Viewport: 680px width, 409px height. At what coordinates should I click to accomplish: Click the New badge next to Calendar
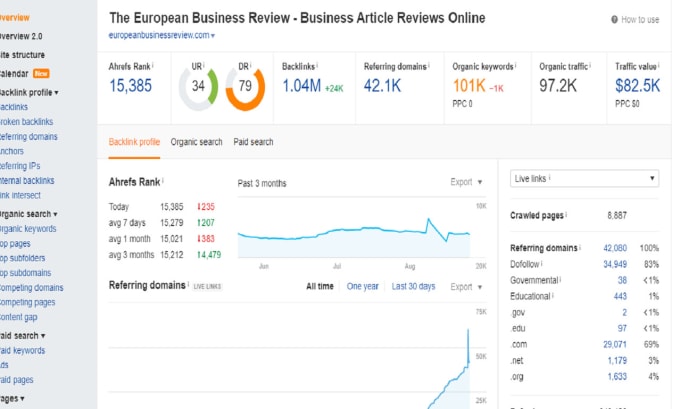41,74
